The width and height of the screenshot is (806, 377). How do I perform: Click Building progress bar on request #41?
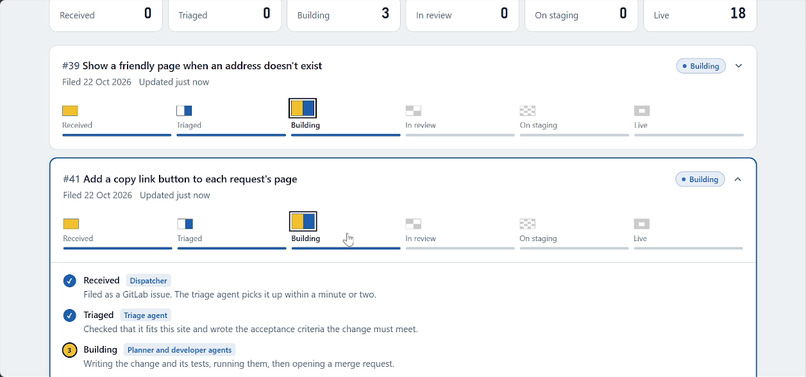pos(346,248)
